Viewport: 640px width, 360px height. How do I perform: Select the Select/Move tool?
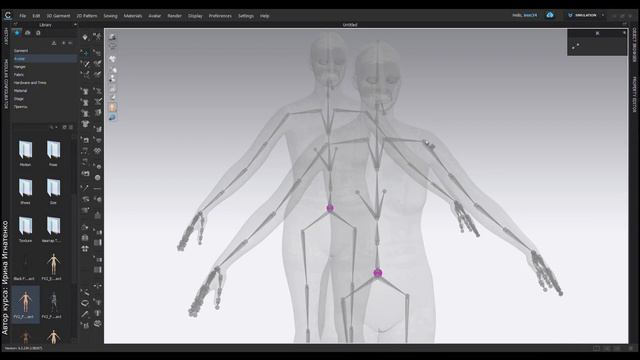point(85,53)
